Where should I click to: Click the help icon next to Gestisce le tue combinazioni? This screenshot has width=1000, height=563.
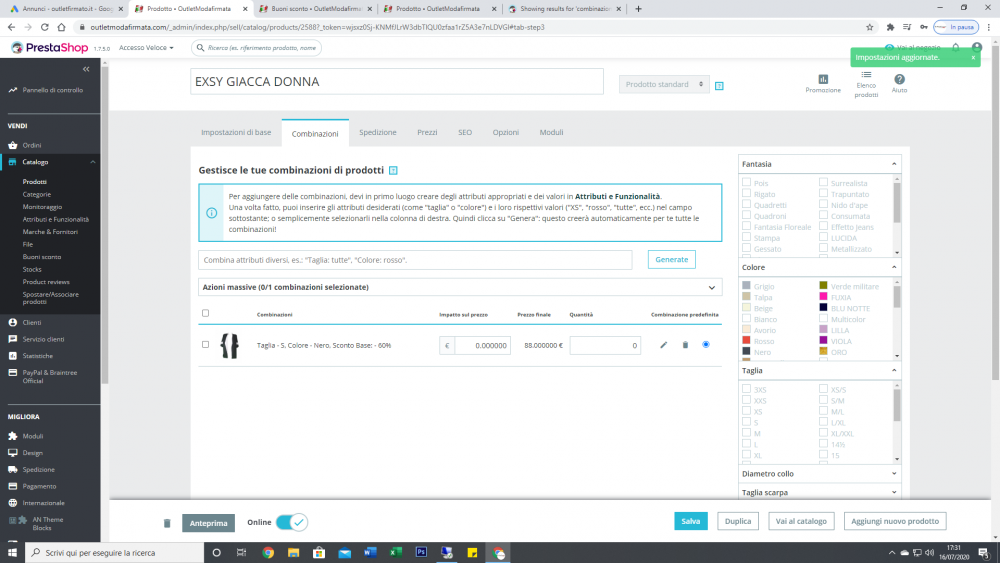point(393,170)
